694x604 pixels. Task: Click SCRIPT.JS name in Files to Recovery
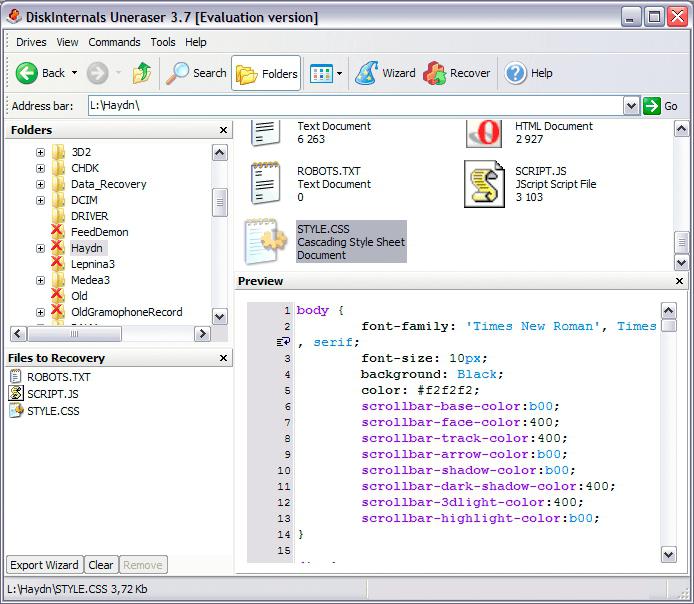click(53, 394)
